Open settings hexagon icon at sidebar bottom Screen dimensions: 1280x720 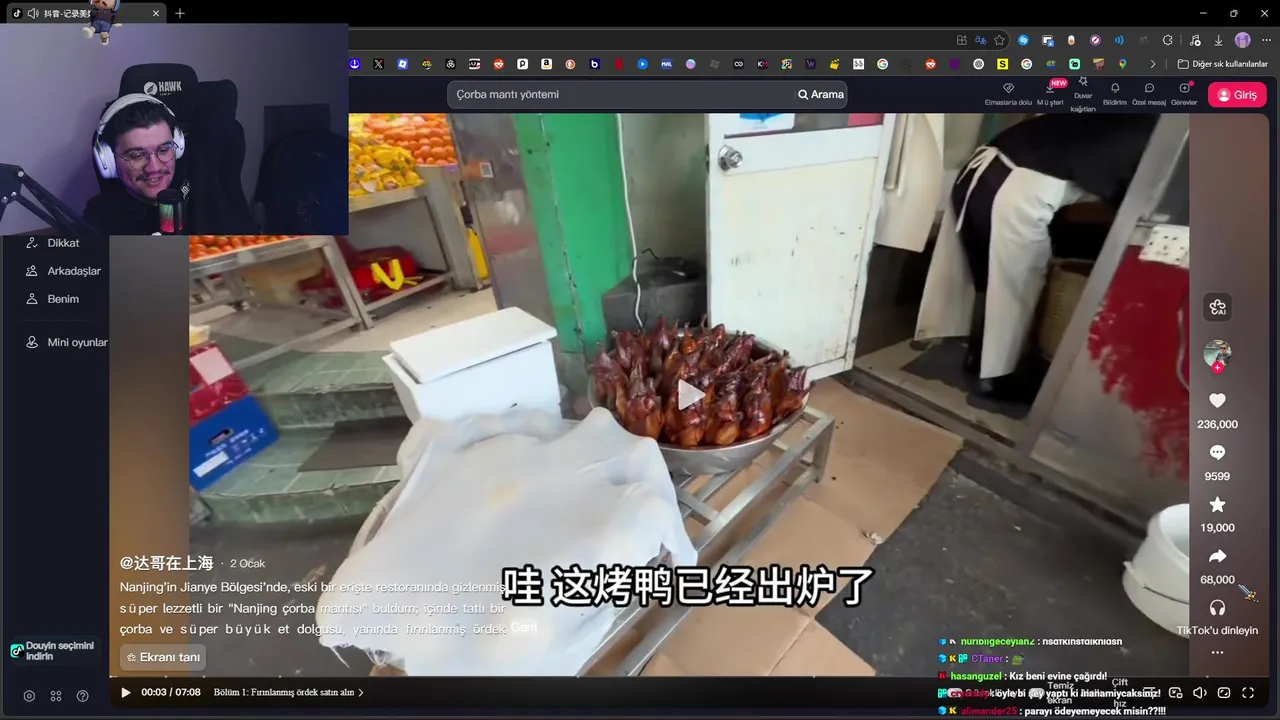29,696
